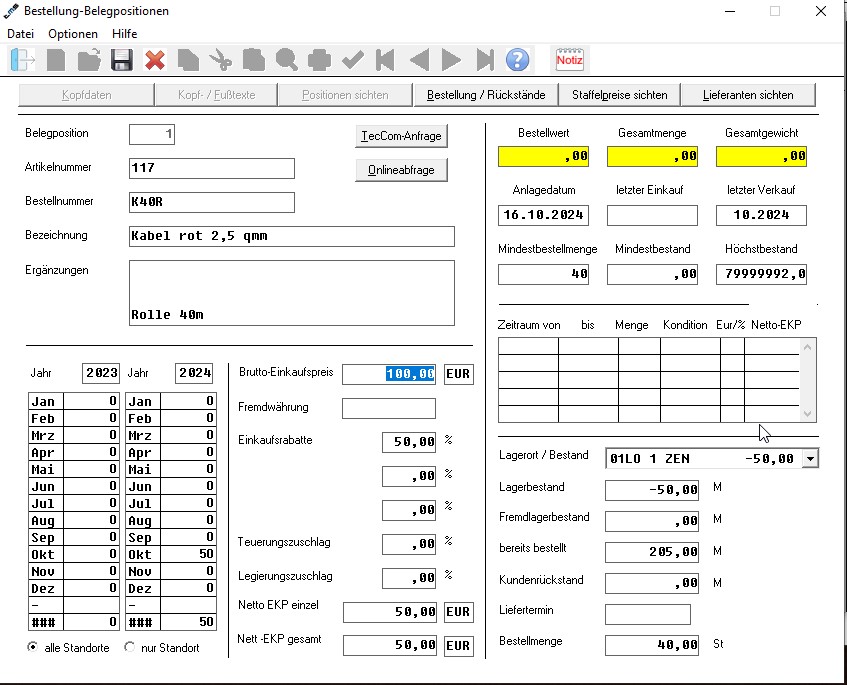Viewport: 847px width, 685px height.
Task: Click the yellow Gesamtmenge field
Action: [653, 156]
